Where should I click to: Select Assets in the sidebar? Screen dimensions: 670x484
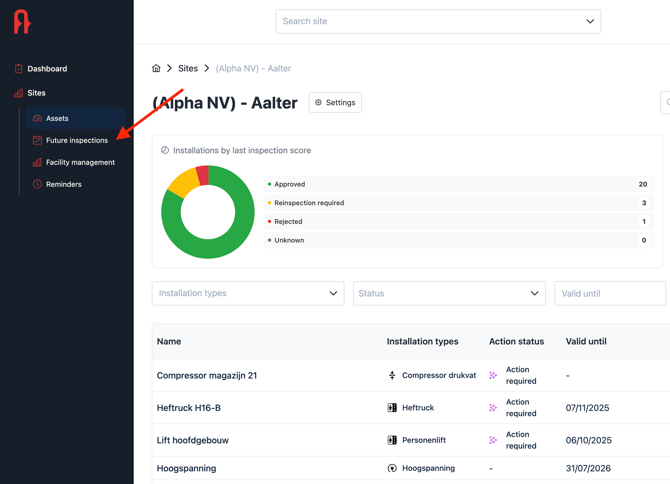tap(57, 118)
